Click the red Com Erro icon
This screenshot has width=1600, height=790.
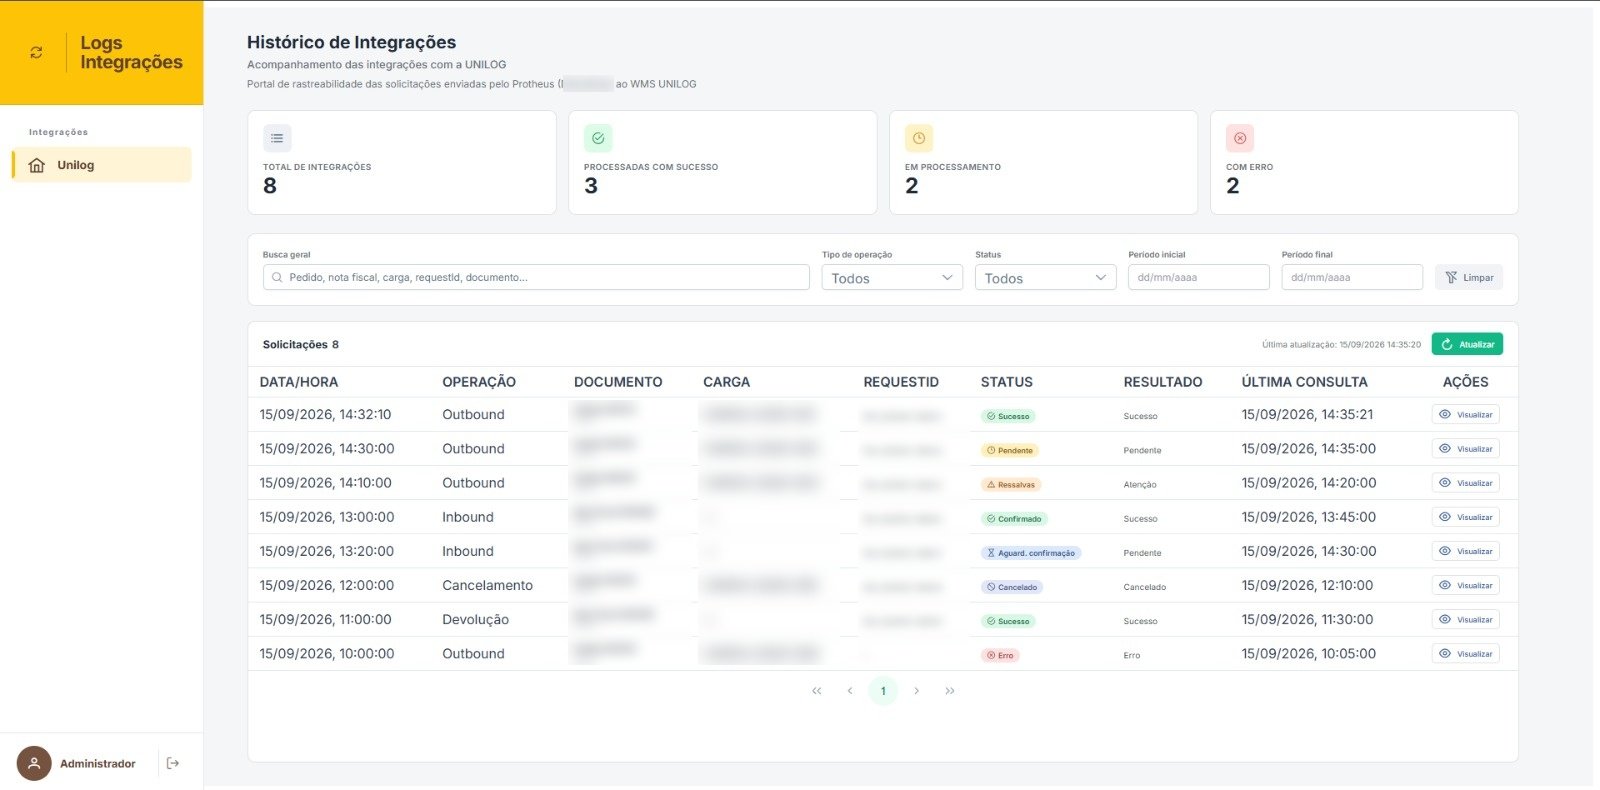pos(1240,138)
